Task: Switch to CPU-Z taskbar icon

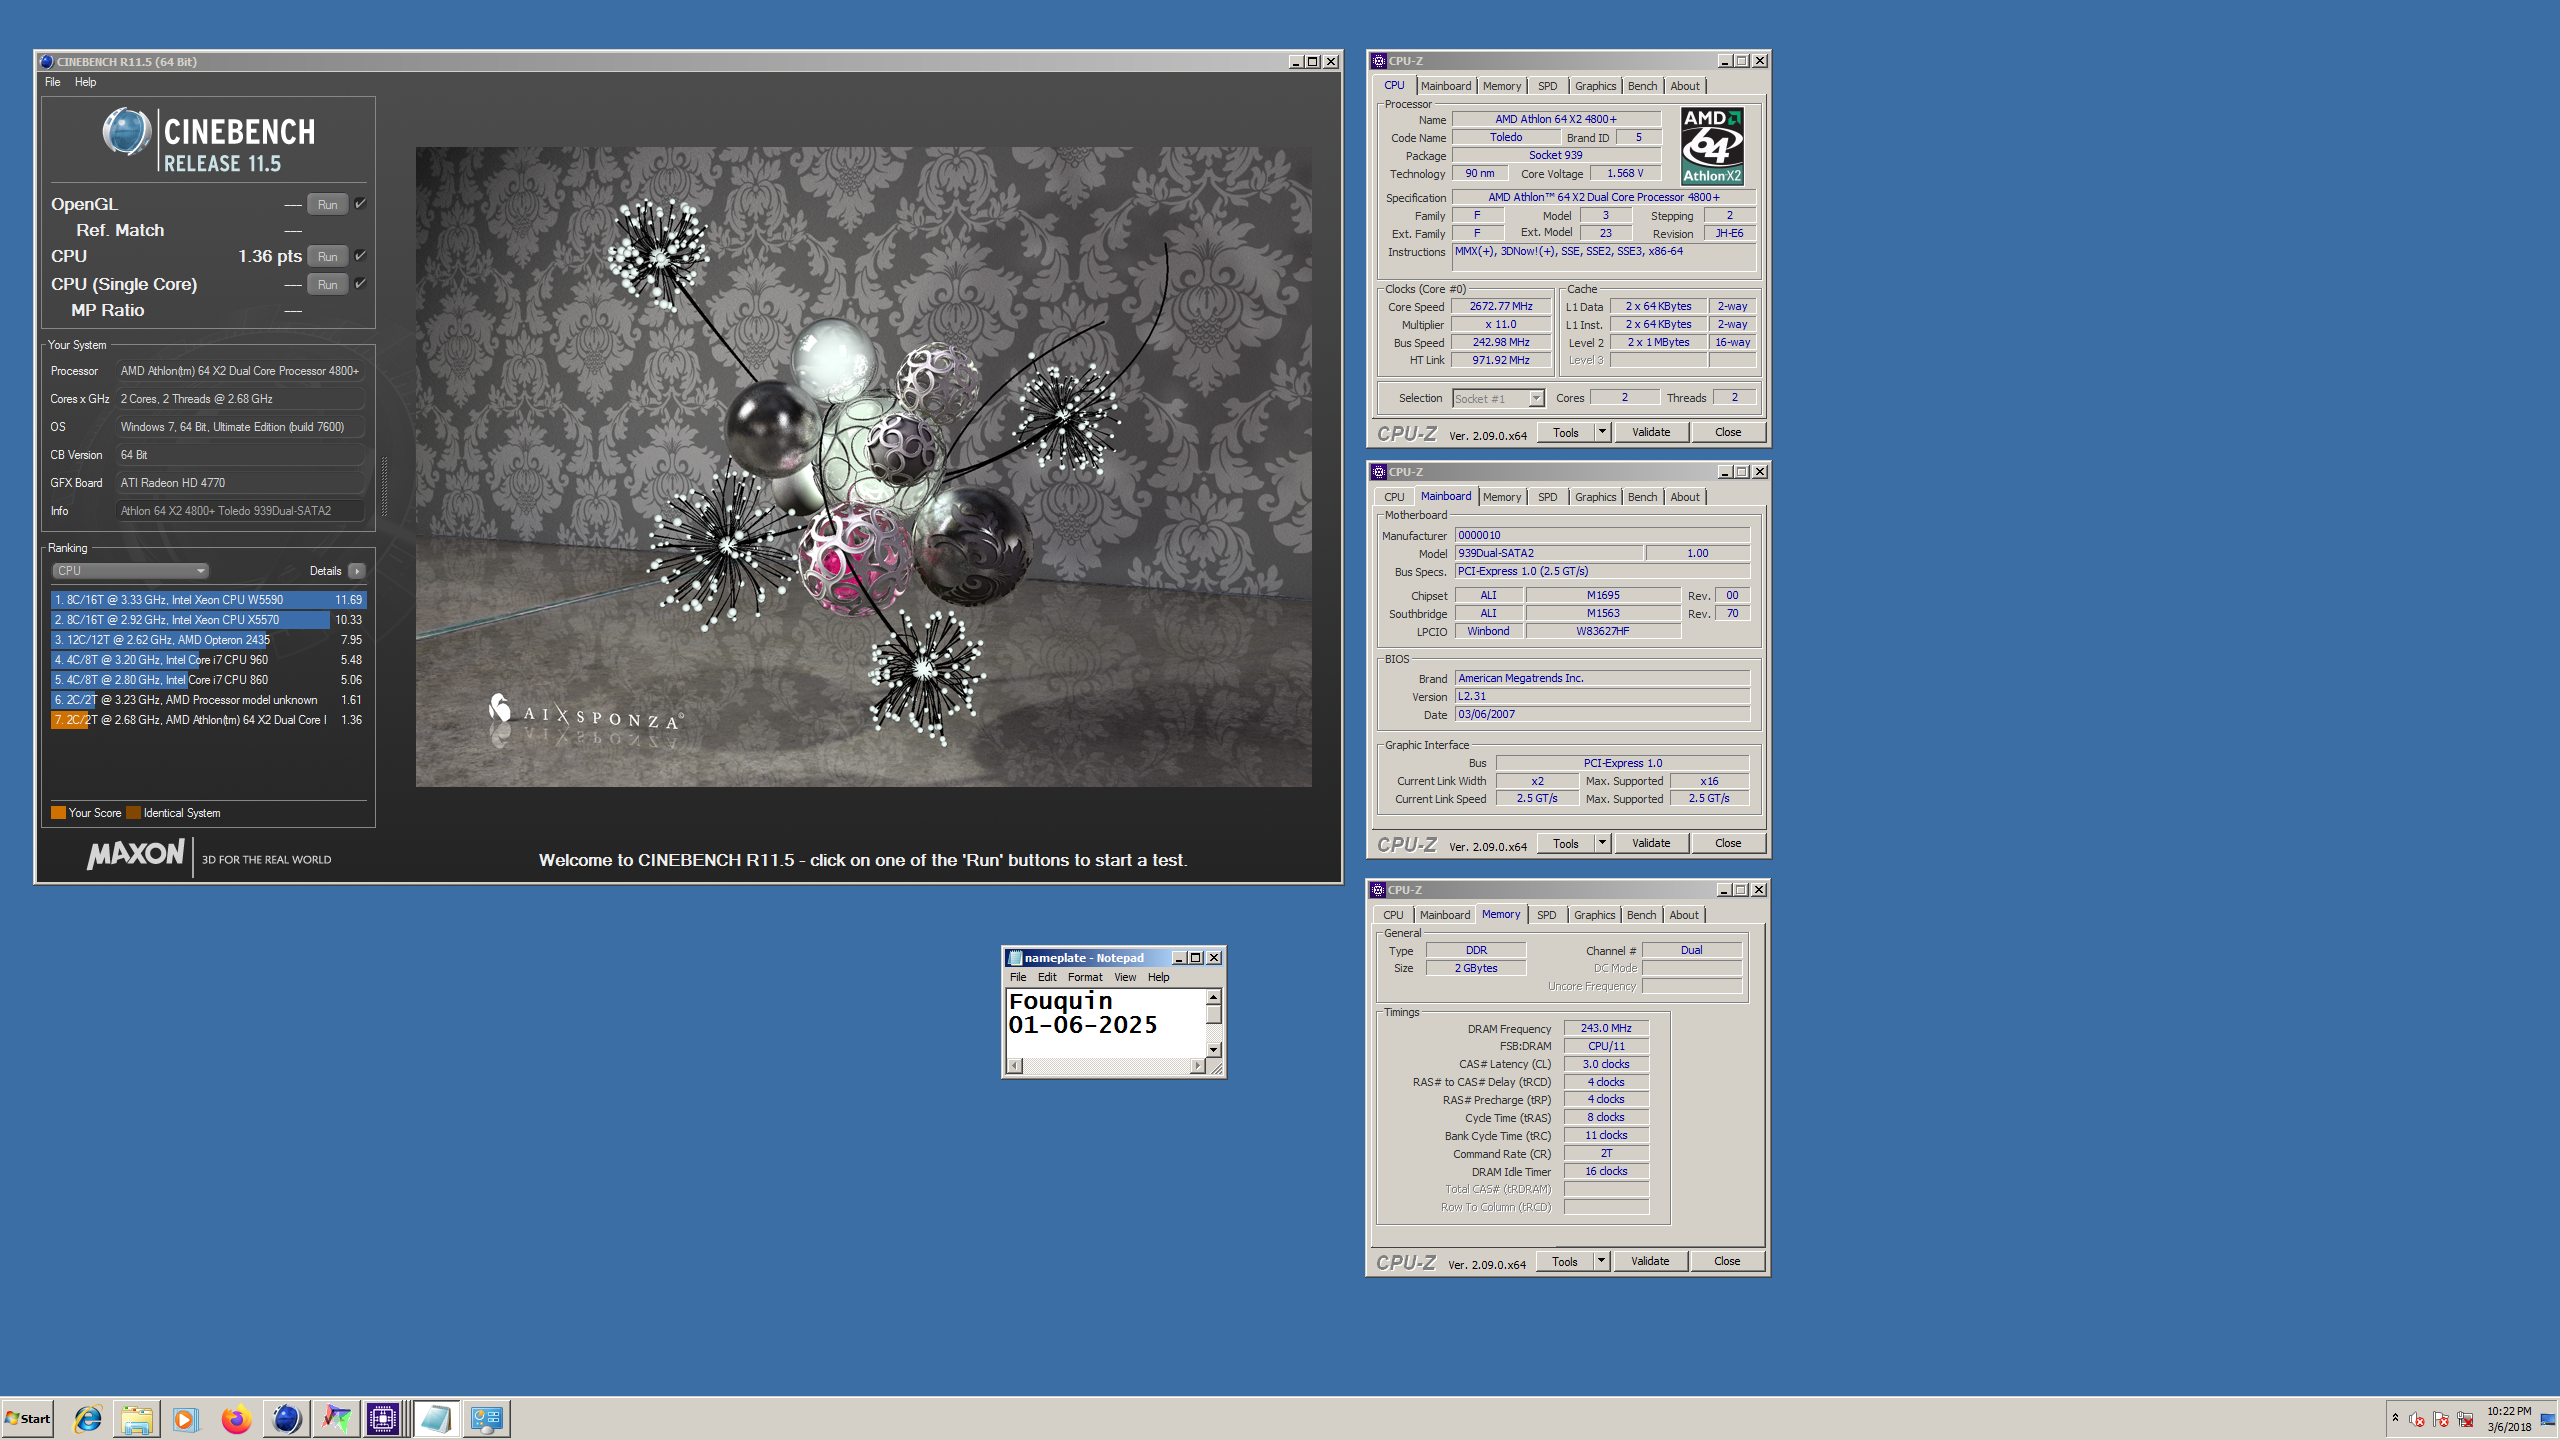Action: point(384,1418)
